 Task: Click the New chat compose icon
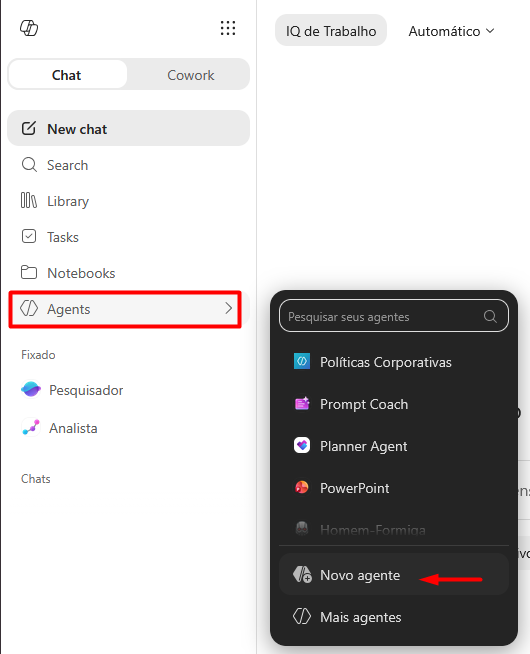pos(29,128)
